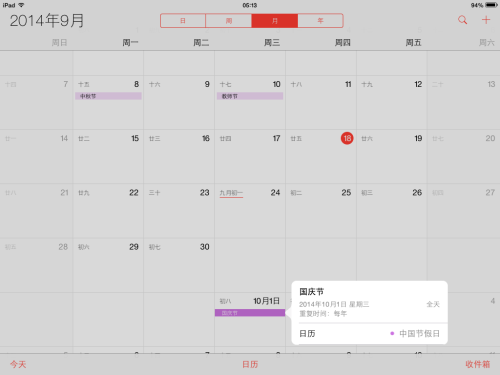Tap the Wi-Fi icon in status bar
The height and width of the screenshot is (375, 500).
pyautogui.click(x=21, y=5)
